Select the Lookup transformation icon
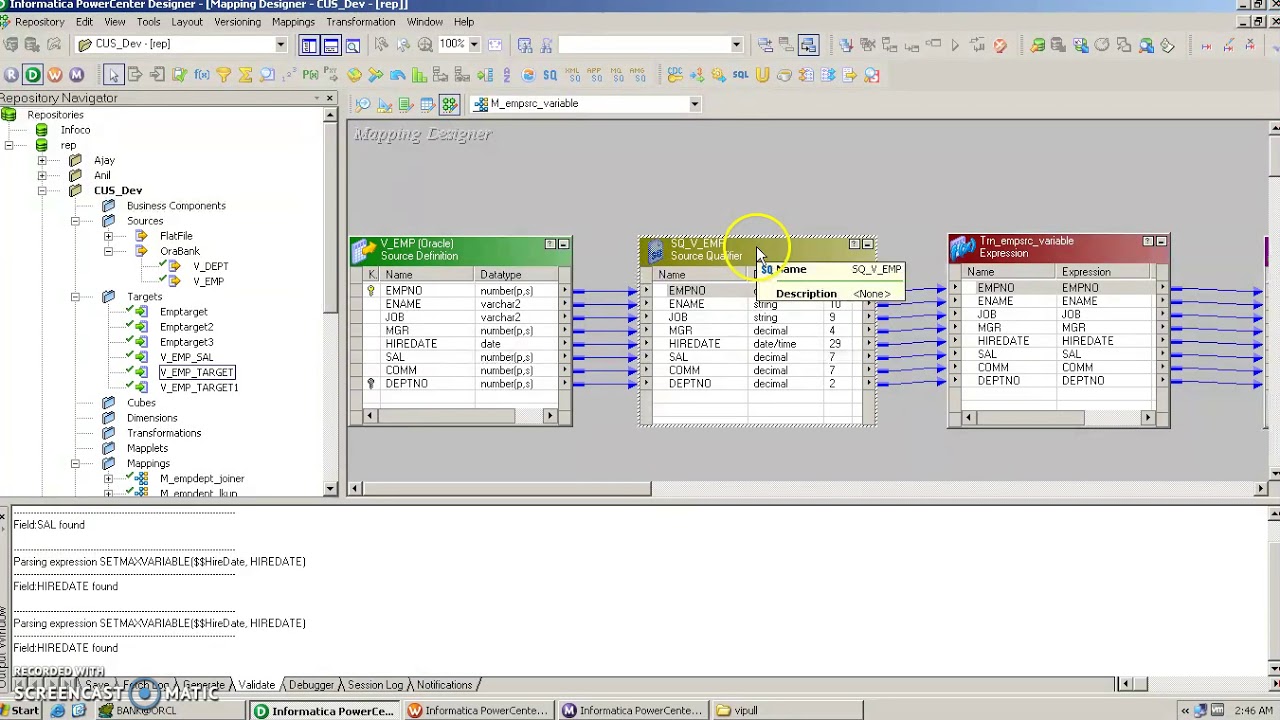 (267, 75)
